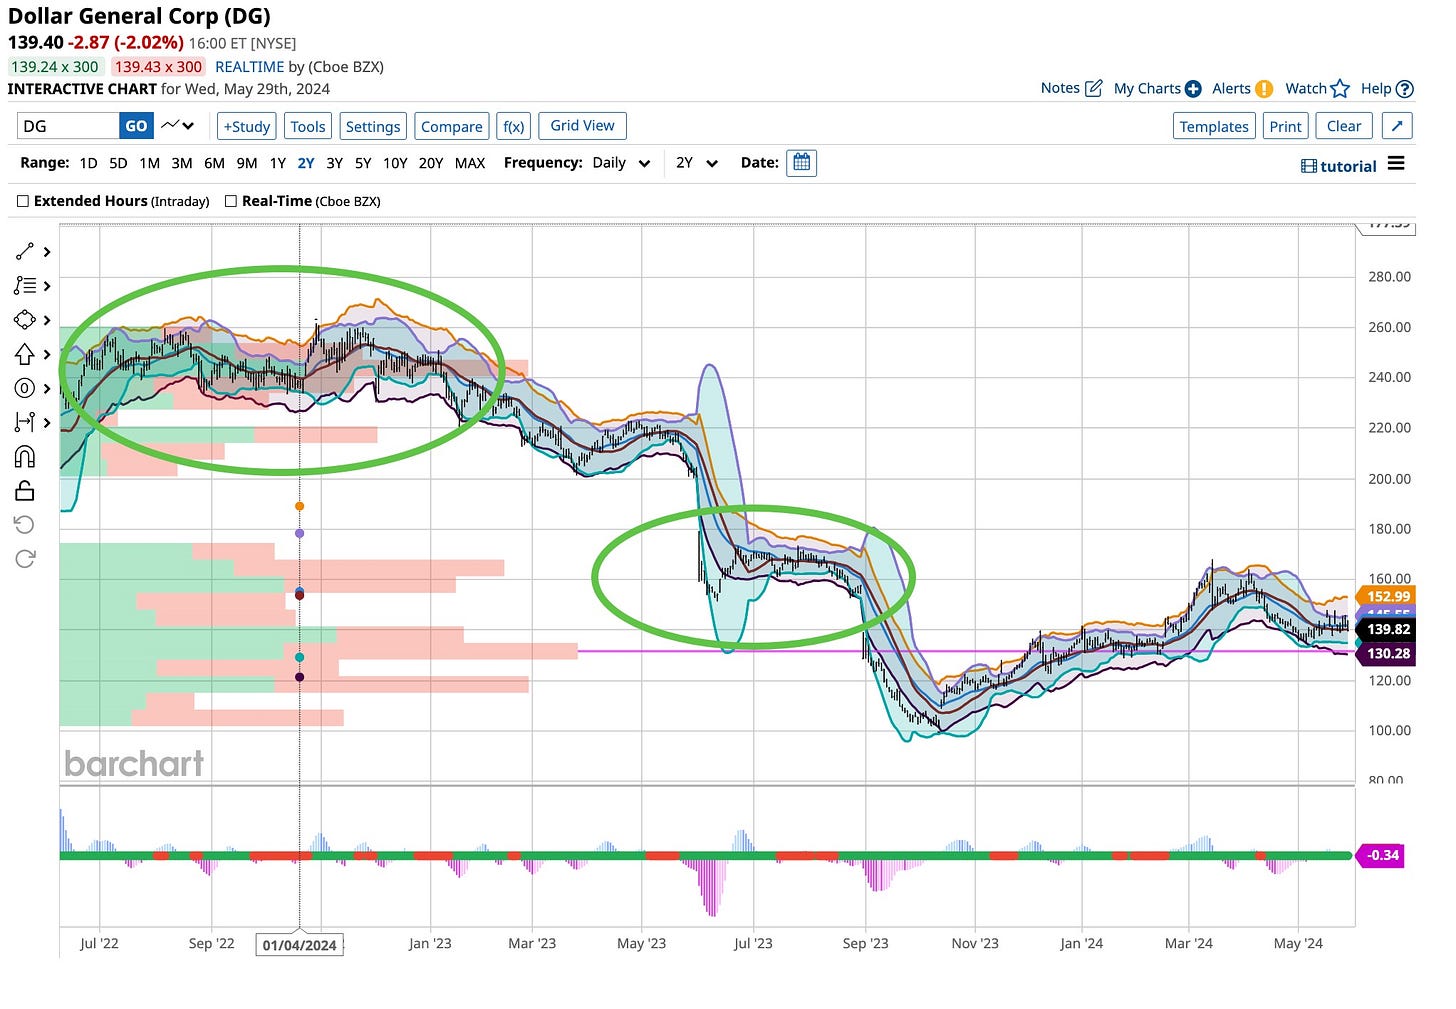Open tutorial video link
Image resolution: width=1456 pixels, height=1009 pixels.
(x=1339, y=166)
